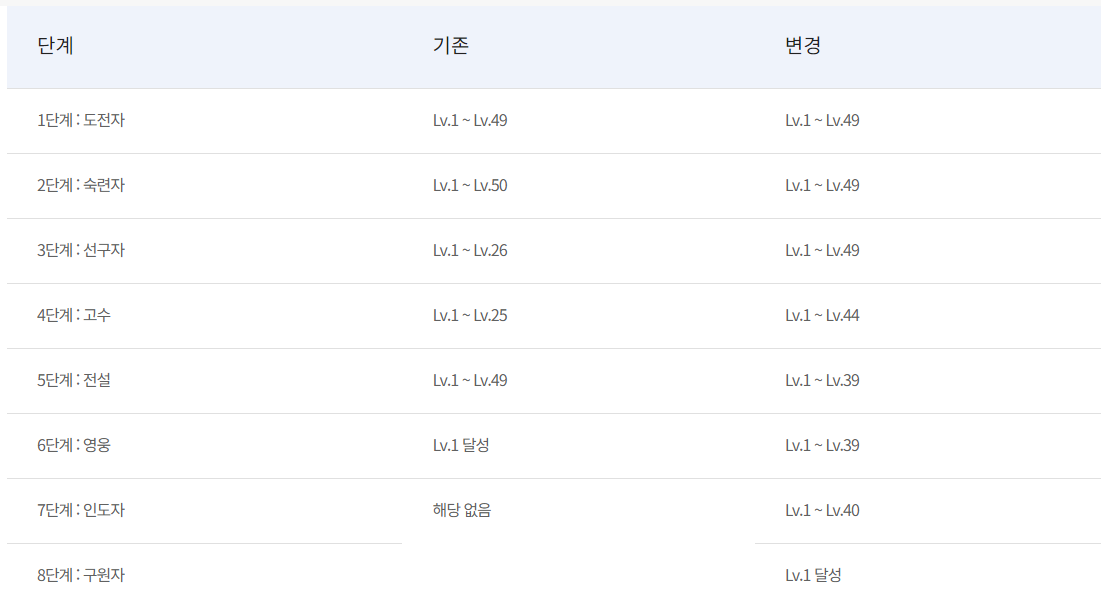Select the 1단계 : 도전자 row label
Image resolution: width=1101 pixels, height=596 pixels.
(x=81, y=120)
